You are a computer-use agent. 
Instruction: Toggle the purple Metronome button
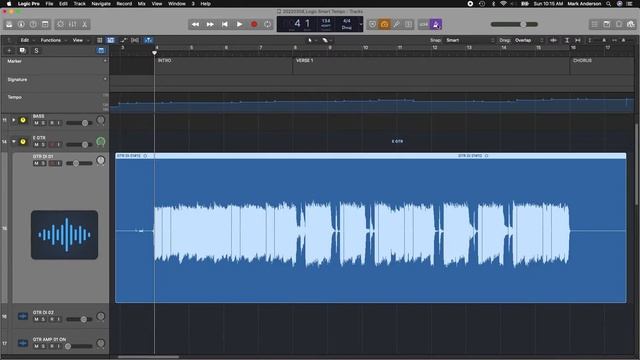point(436,24)
